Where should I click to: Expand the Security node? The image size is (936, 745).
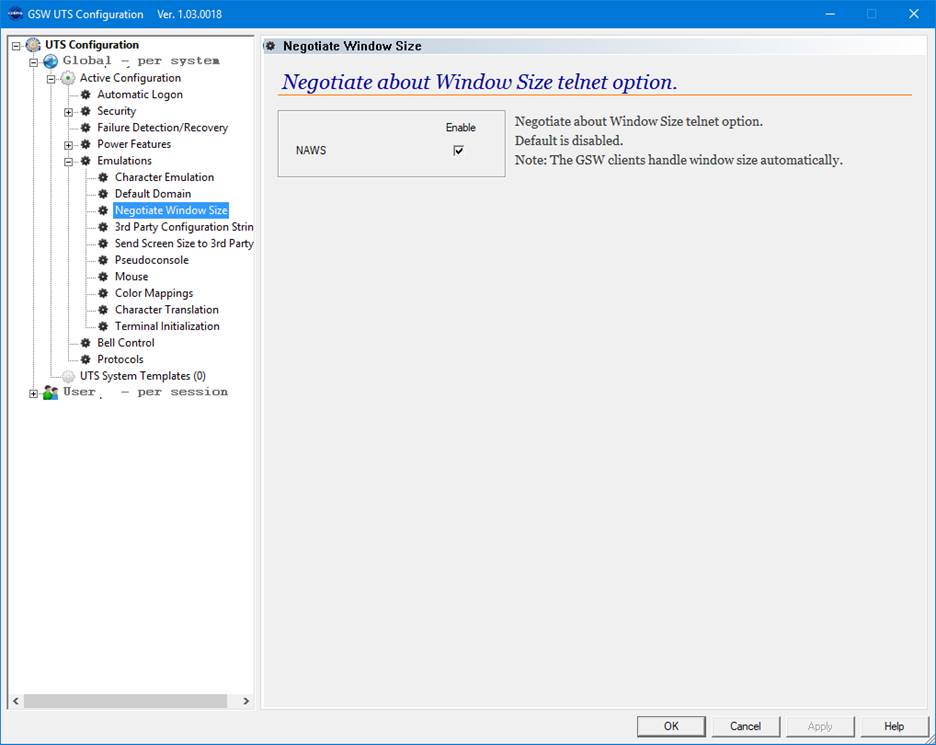tap(69, 112)
